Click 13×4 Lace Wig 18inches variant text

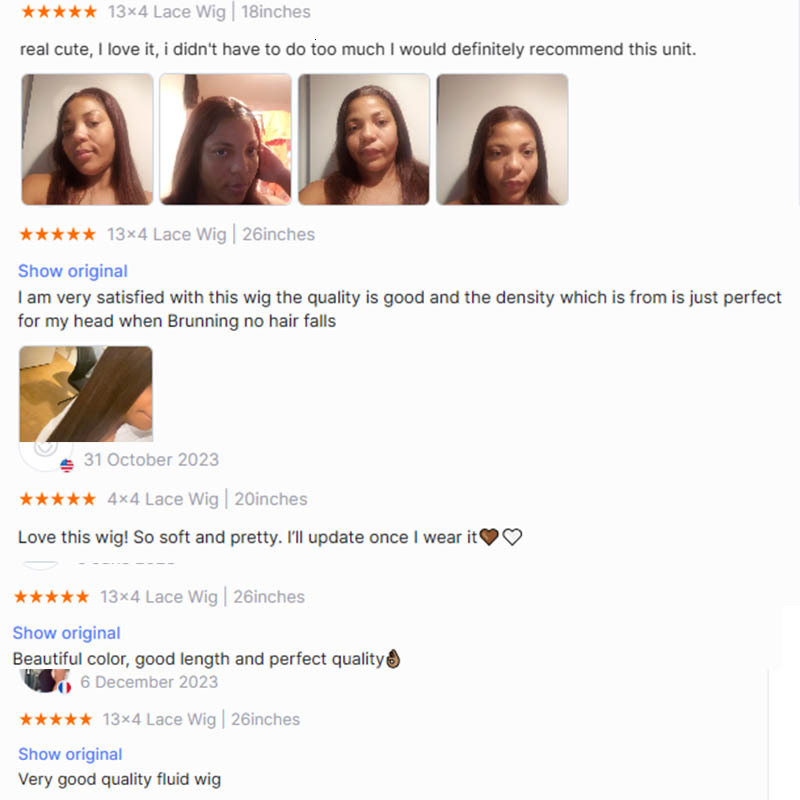coord(209,11)
